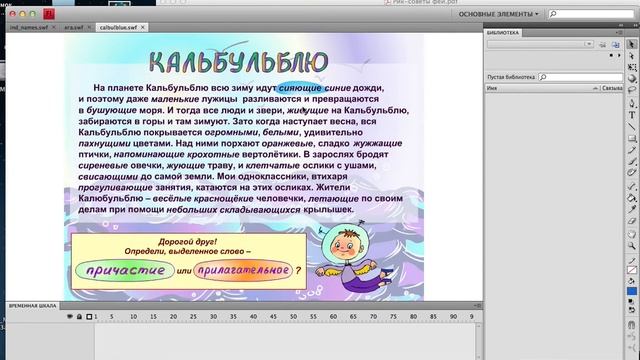Click the top-right help search field

pos(591,14)
